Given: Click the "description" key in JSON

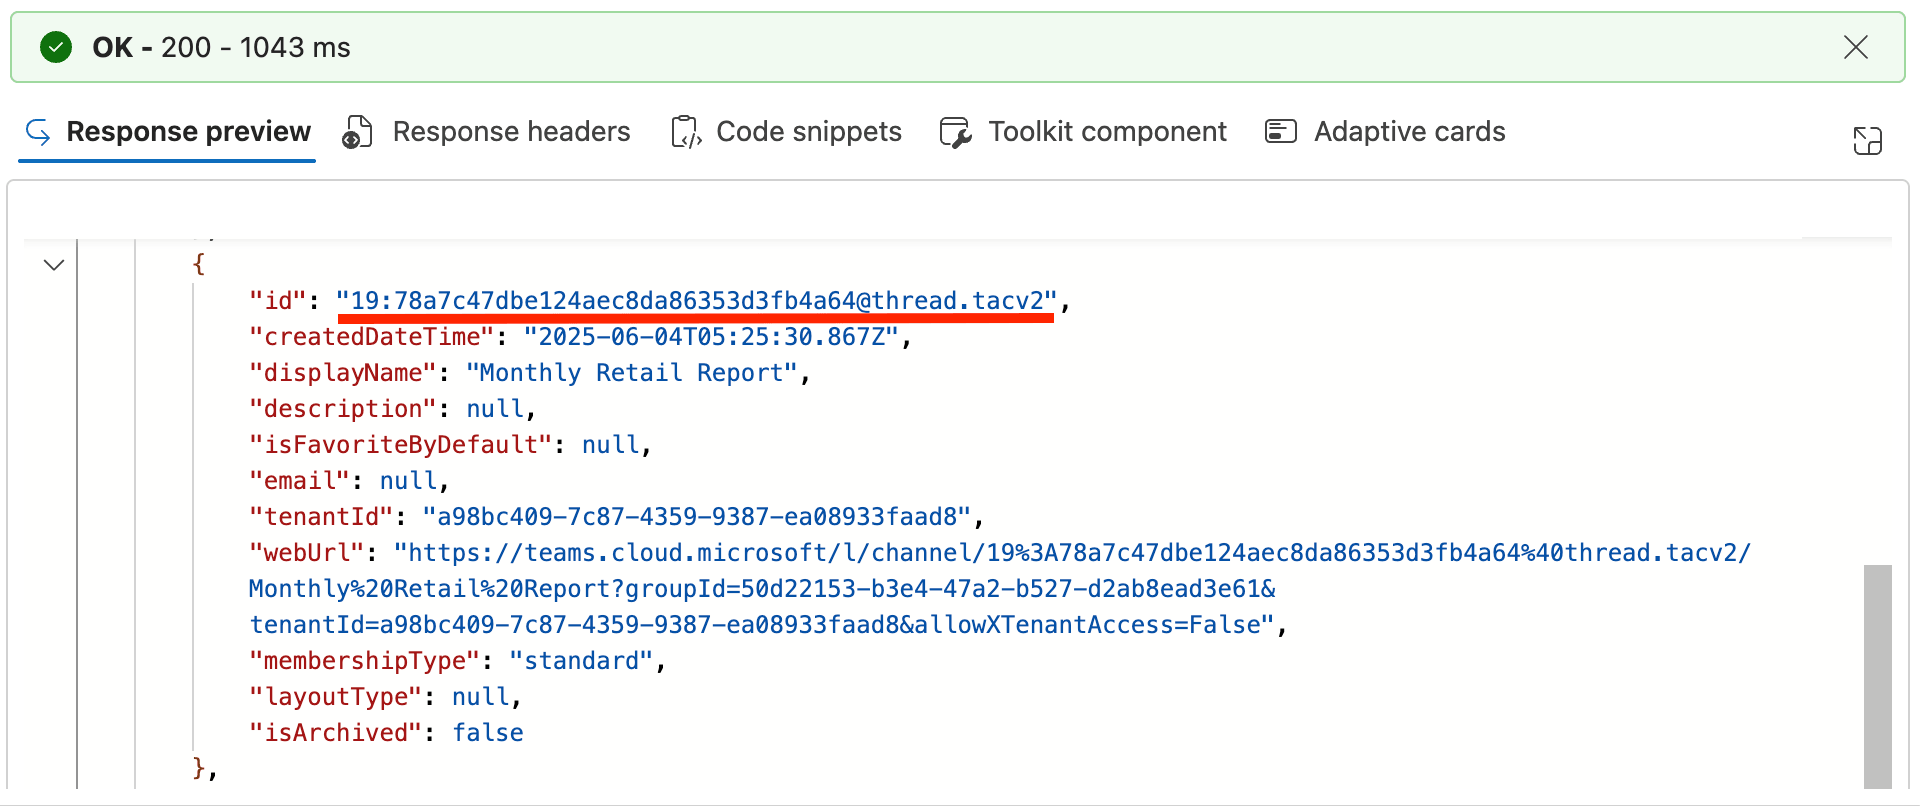Looking at the screenshot, I should pos(343,409).
